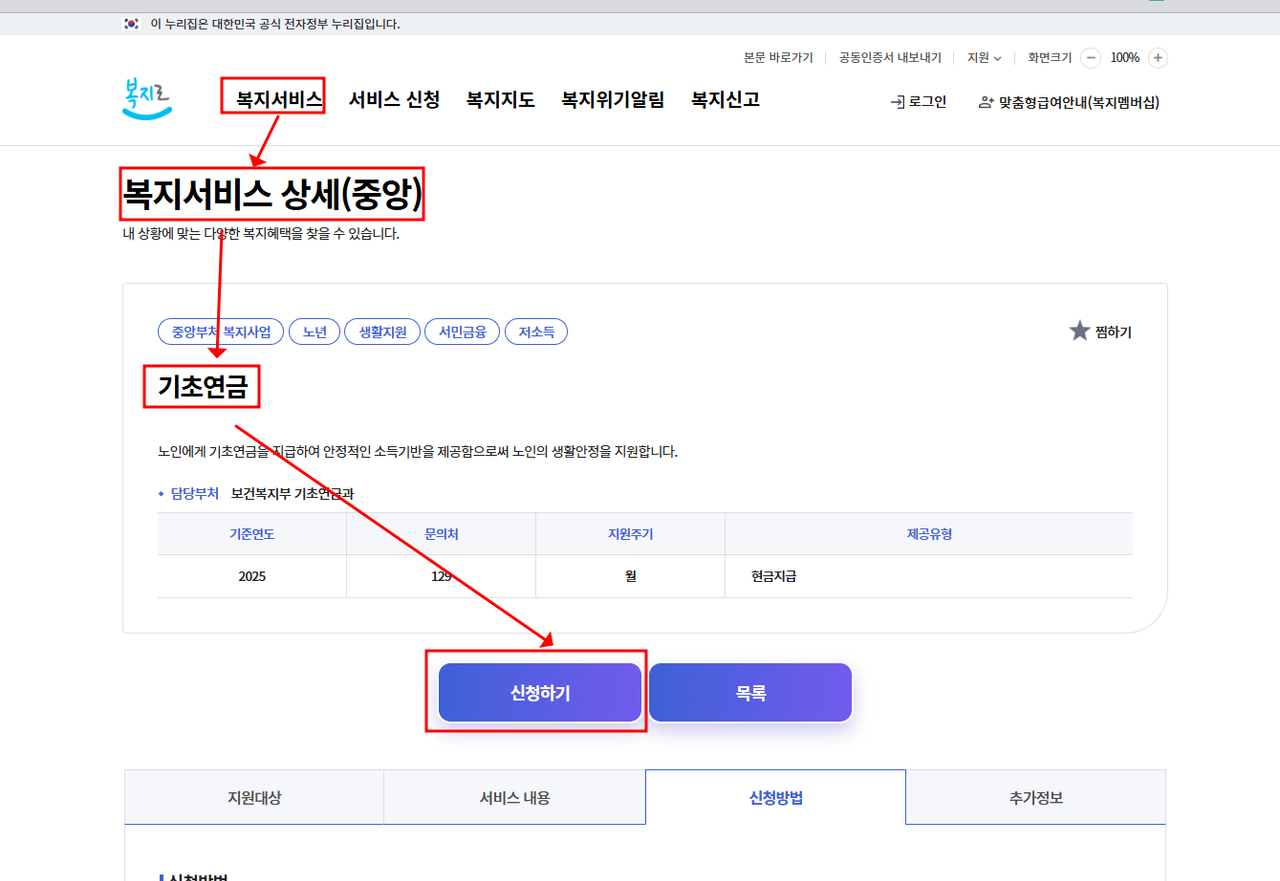Click the 서민금융 tag
The height and width of the screenshot is (881, 1280).
click(x=462, y=332)
